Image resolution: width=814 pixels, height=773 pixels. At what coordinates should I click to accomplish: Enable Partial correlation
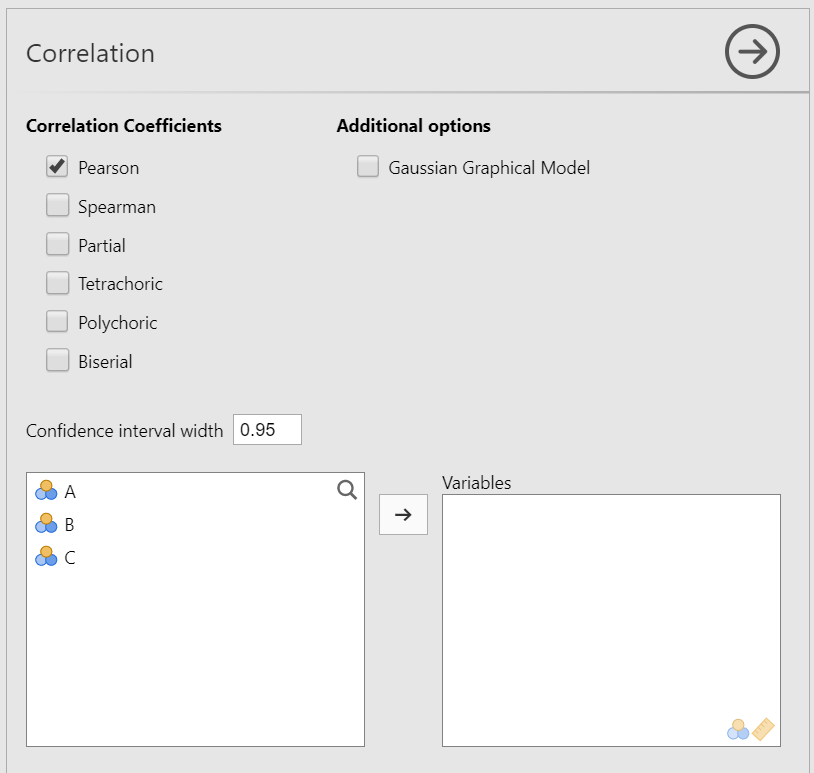57,244
